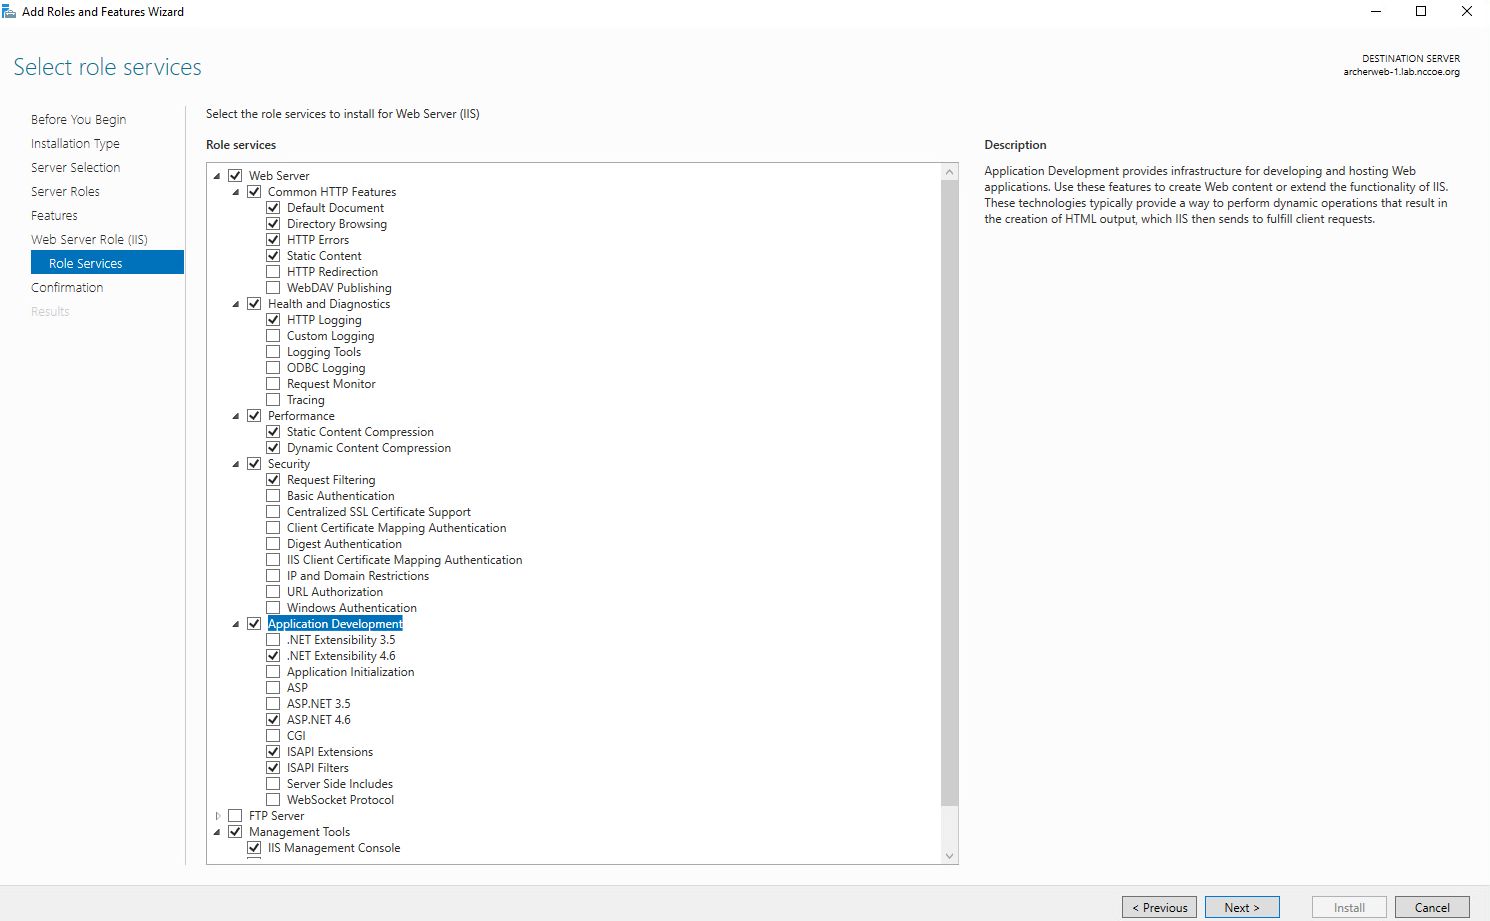Collapse Application Development node
1490x921 pixels.
(236, 624)
